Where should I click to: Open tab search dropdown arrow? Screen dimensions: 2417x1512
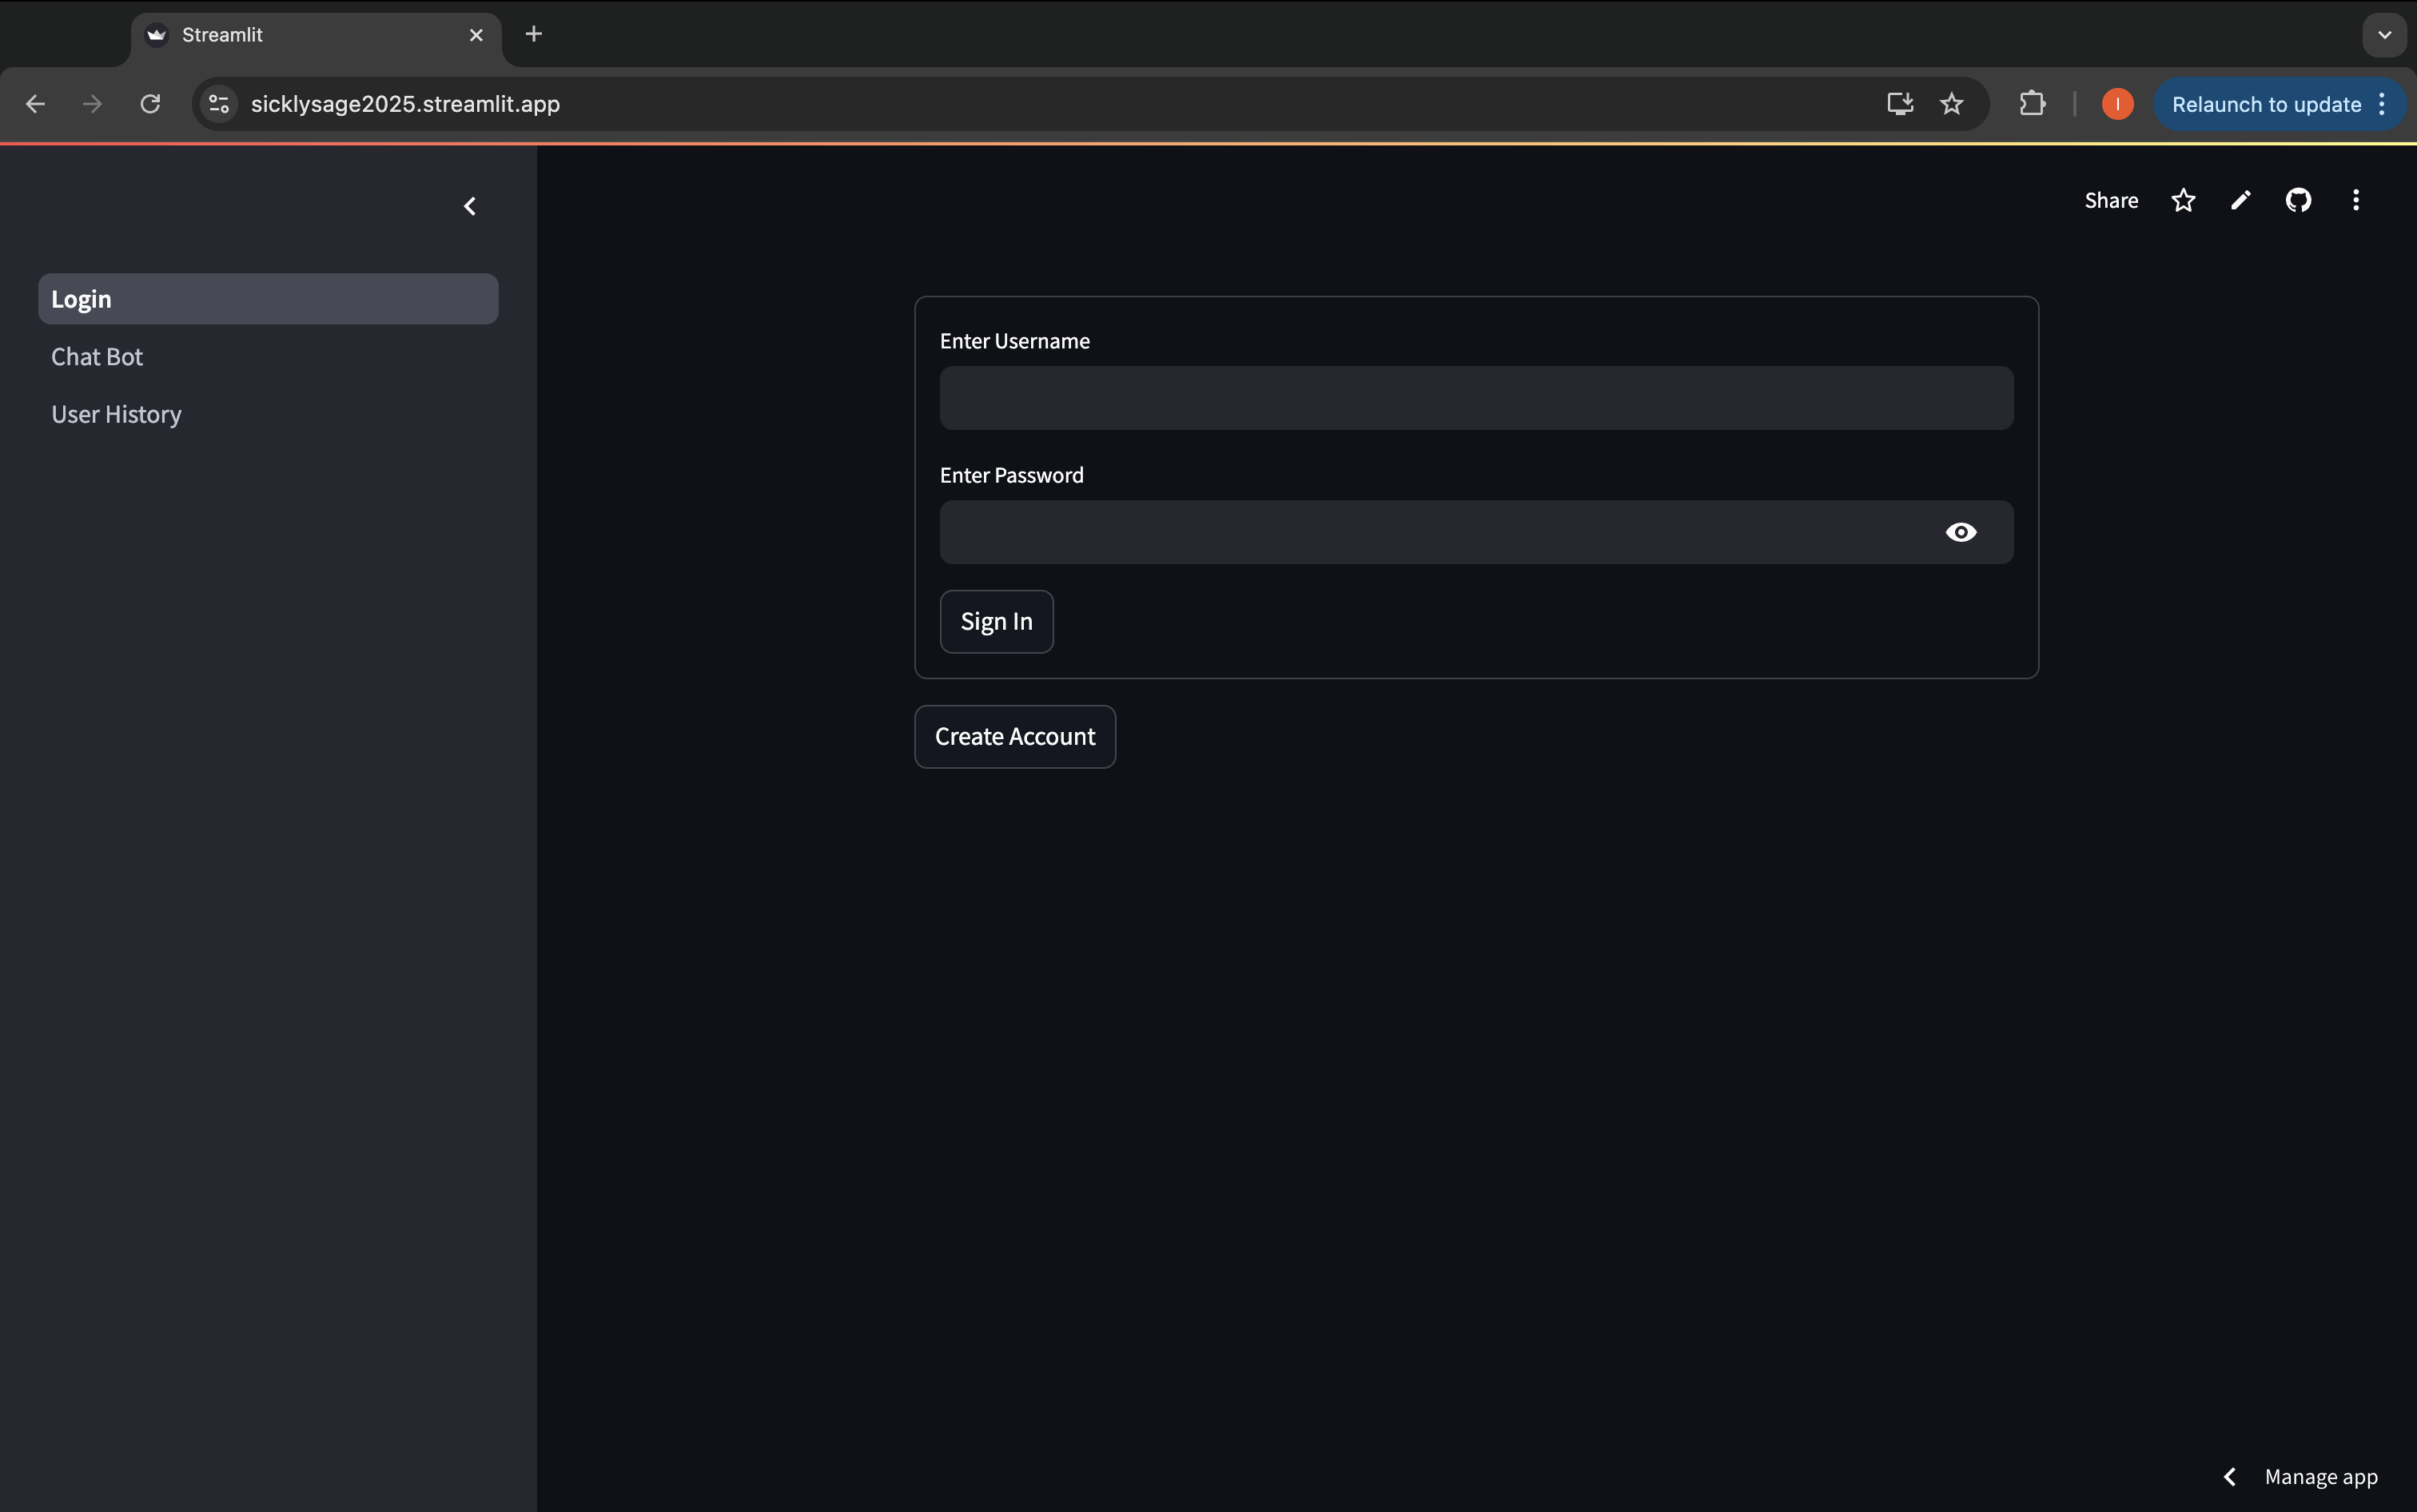pos(2384,35)
